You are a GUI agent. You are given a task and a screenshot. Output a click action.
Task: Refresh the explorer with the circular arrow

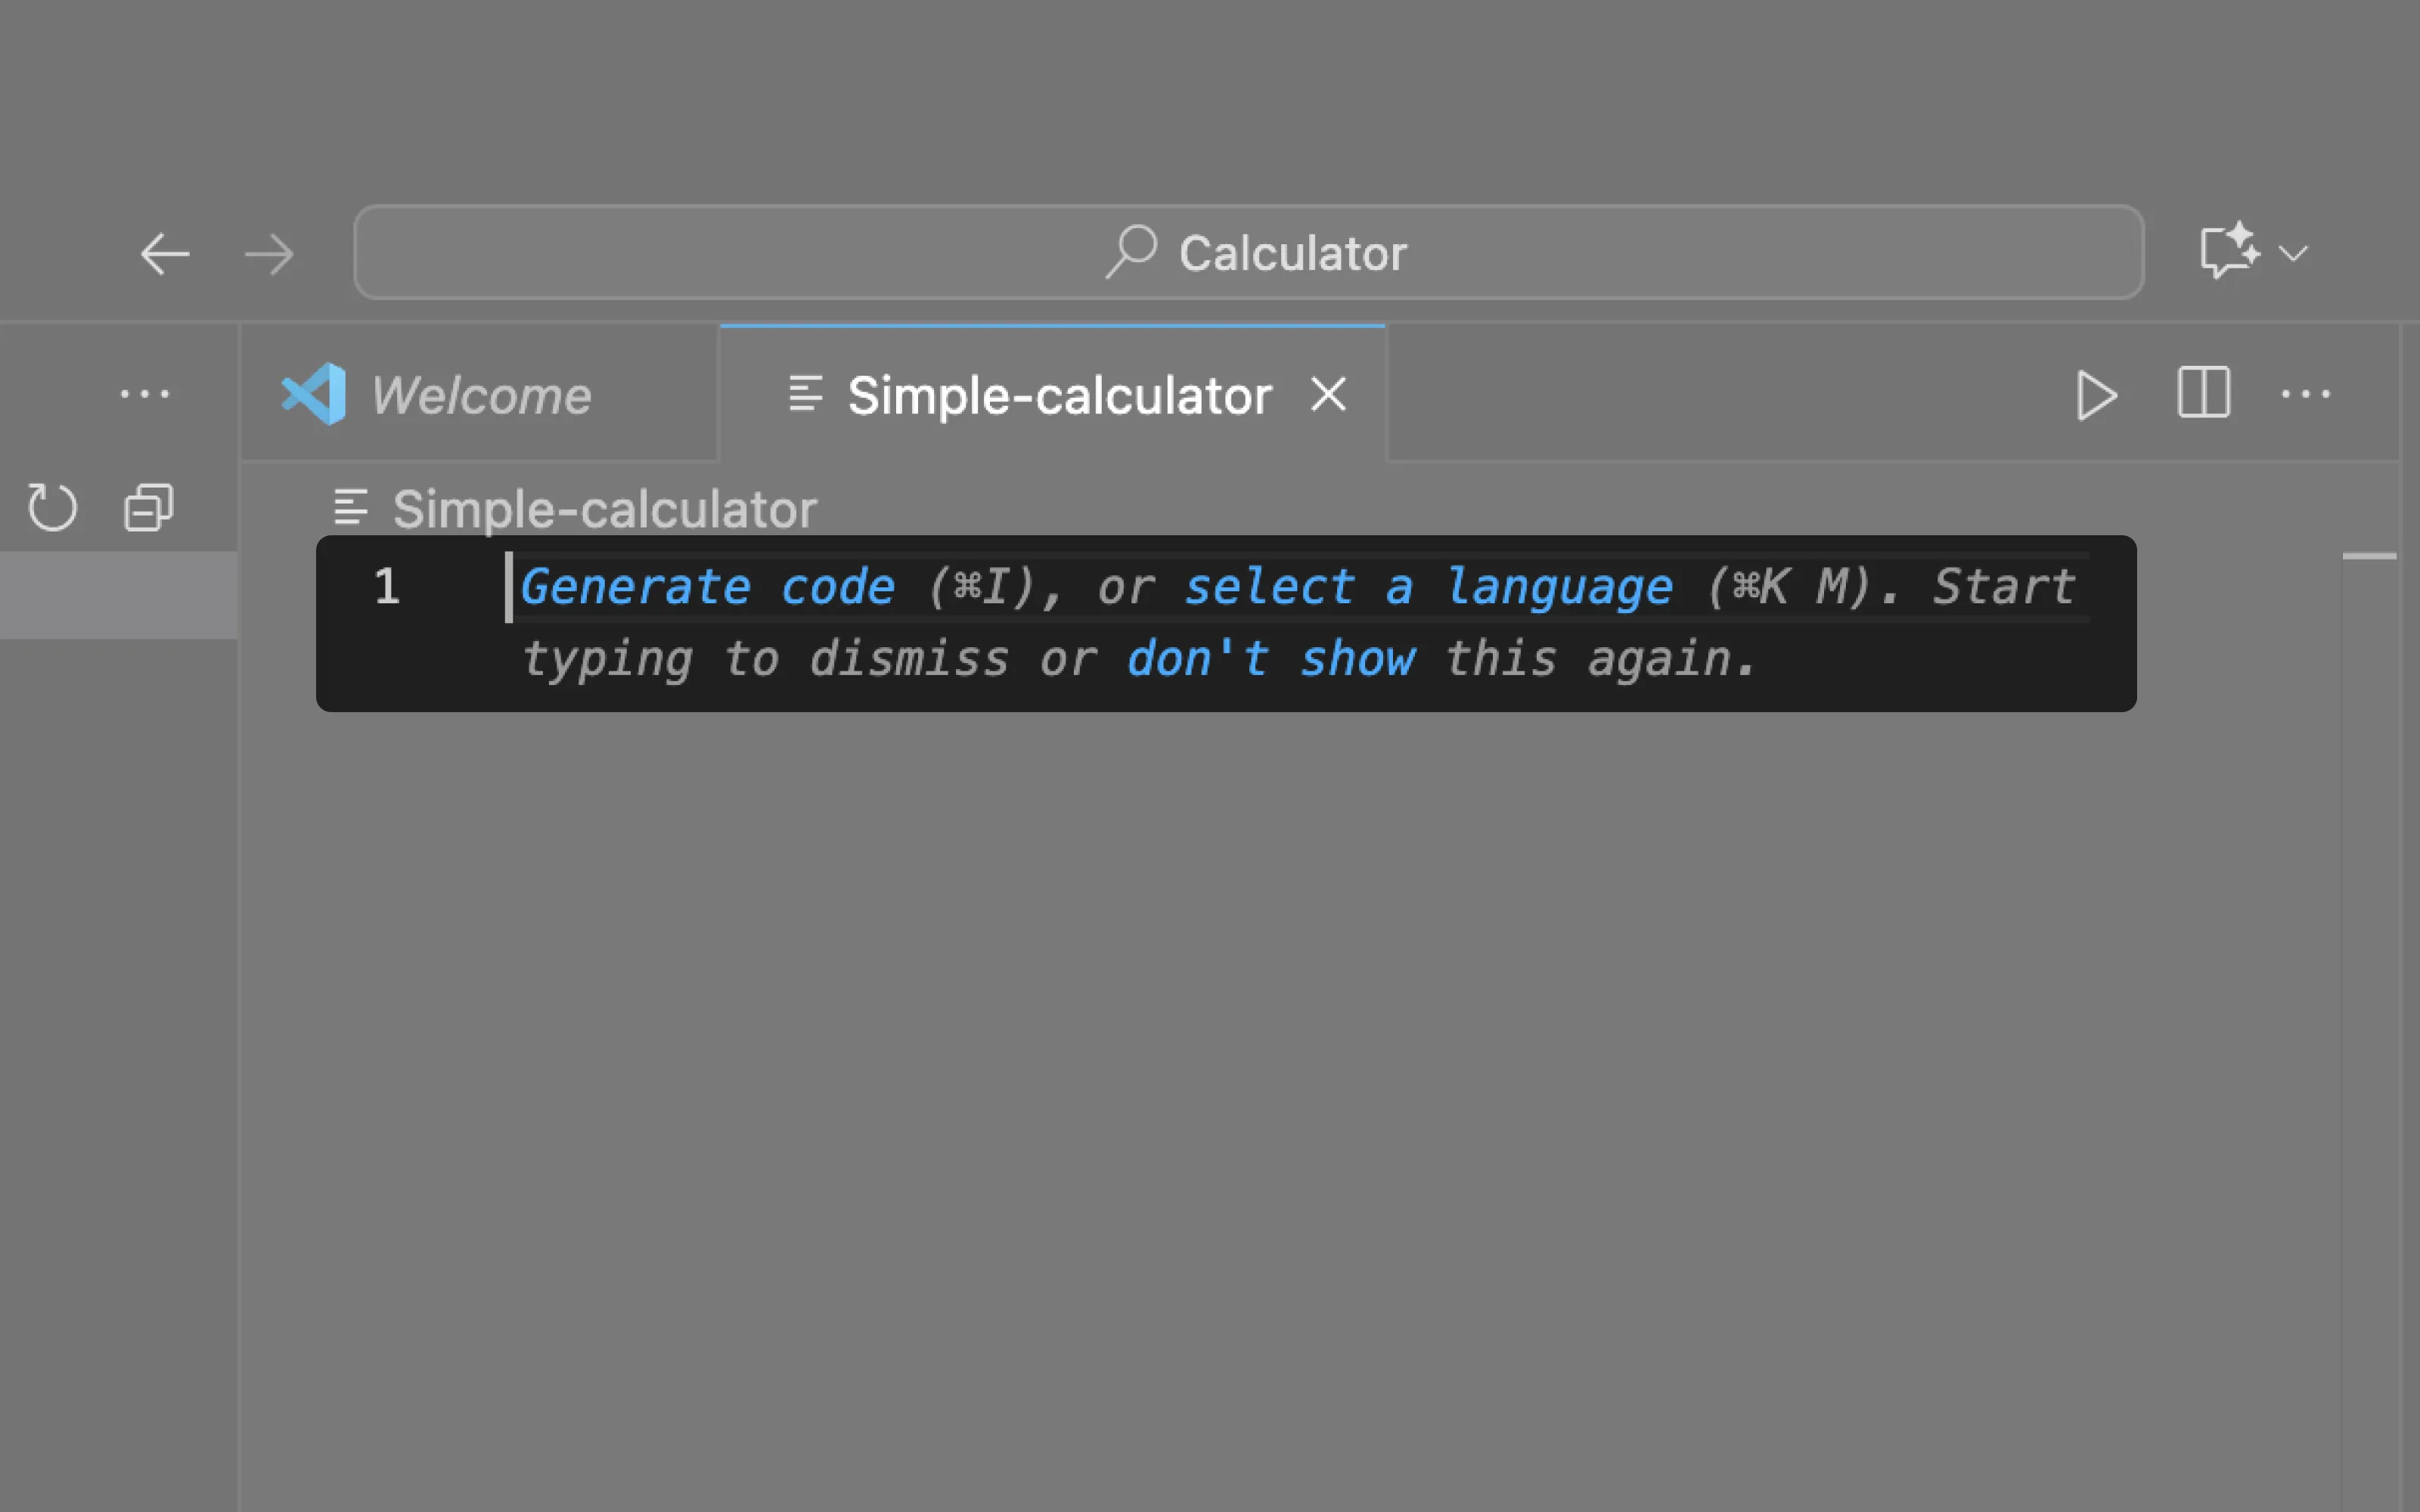pos(52,507)
